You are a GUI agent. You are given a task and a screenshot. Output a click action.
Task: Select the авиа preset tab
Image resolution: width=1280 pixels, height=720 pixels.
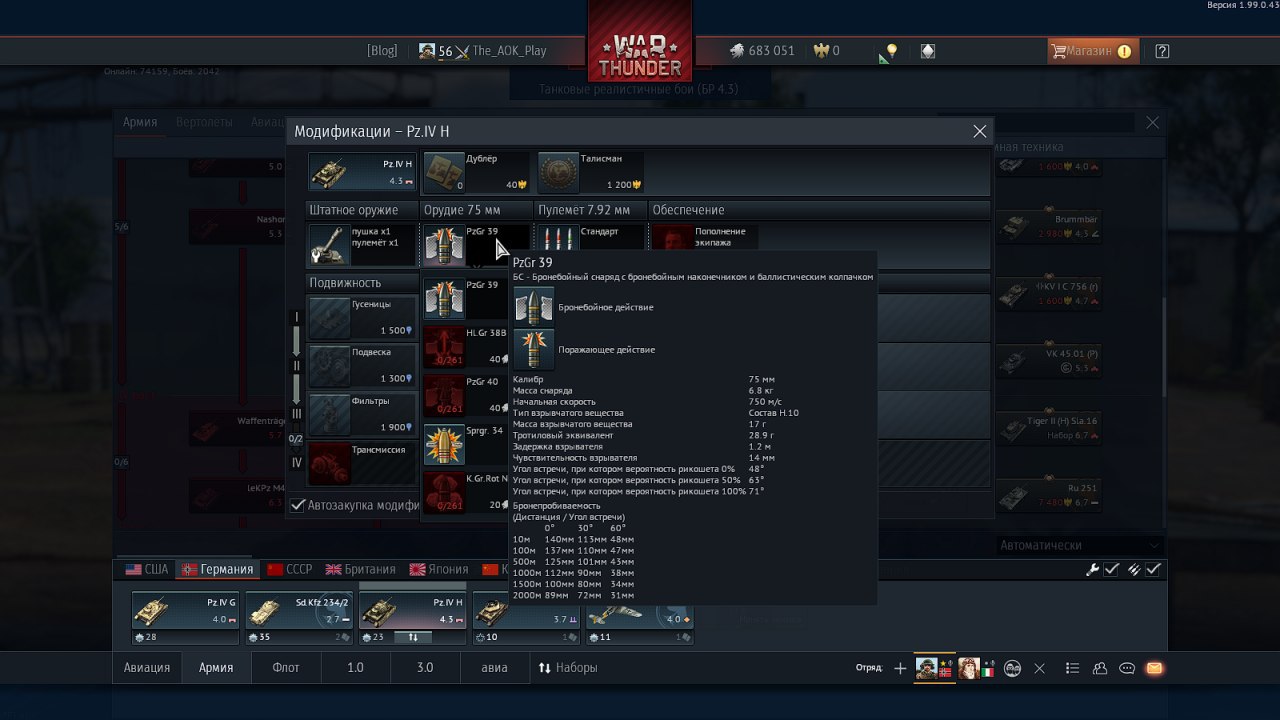pos(494,667)
